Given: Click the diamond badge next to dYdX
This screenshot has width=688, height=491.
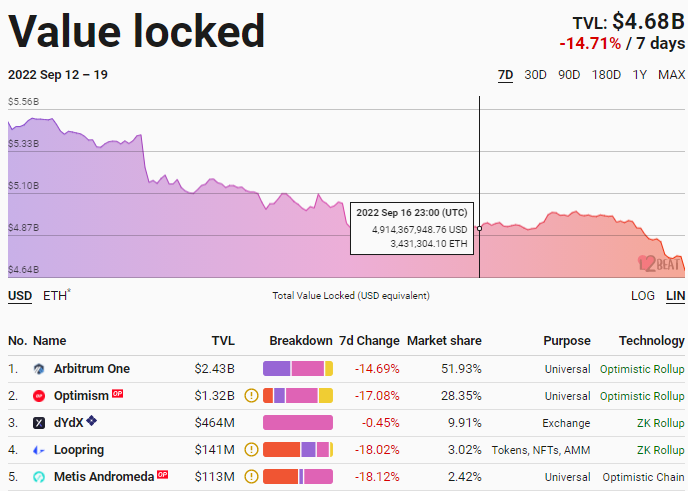Looking at the screenshot, I should 91,420.
